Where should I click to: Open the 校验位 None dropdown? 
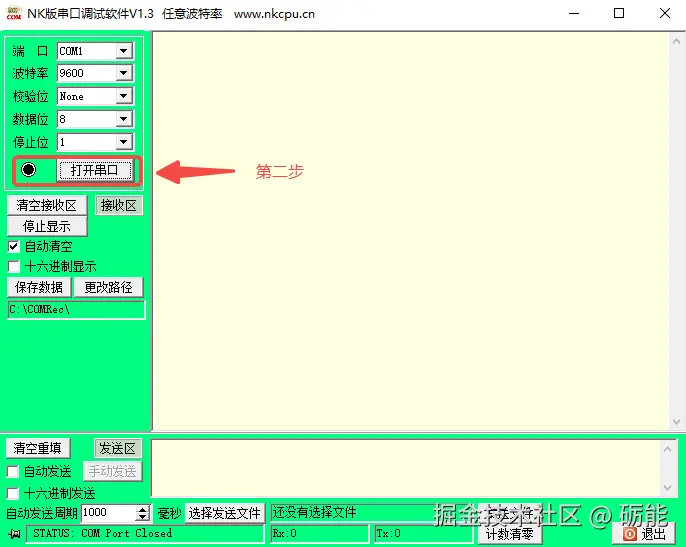124,96
